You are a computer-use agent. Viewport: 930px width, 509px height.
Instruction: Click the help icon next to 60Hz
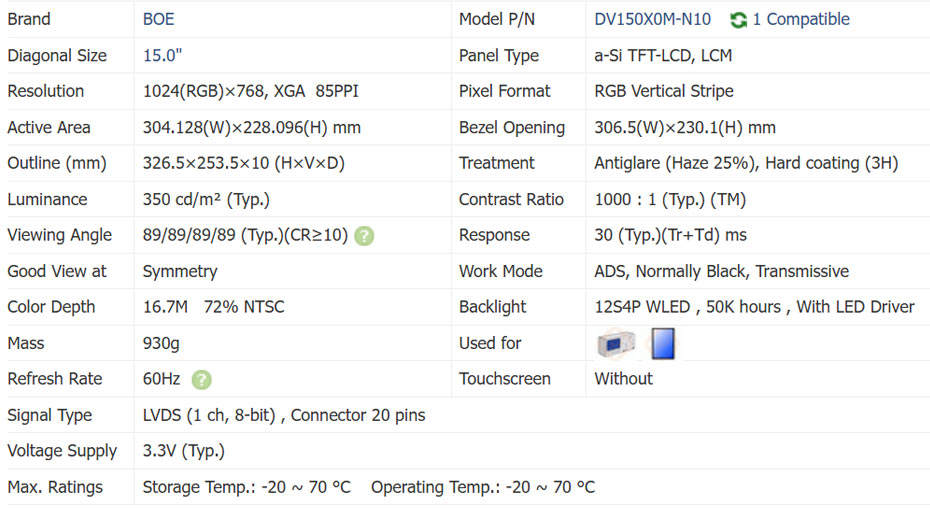(202, 380)
